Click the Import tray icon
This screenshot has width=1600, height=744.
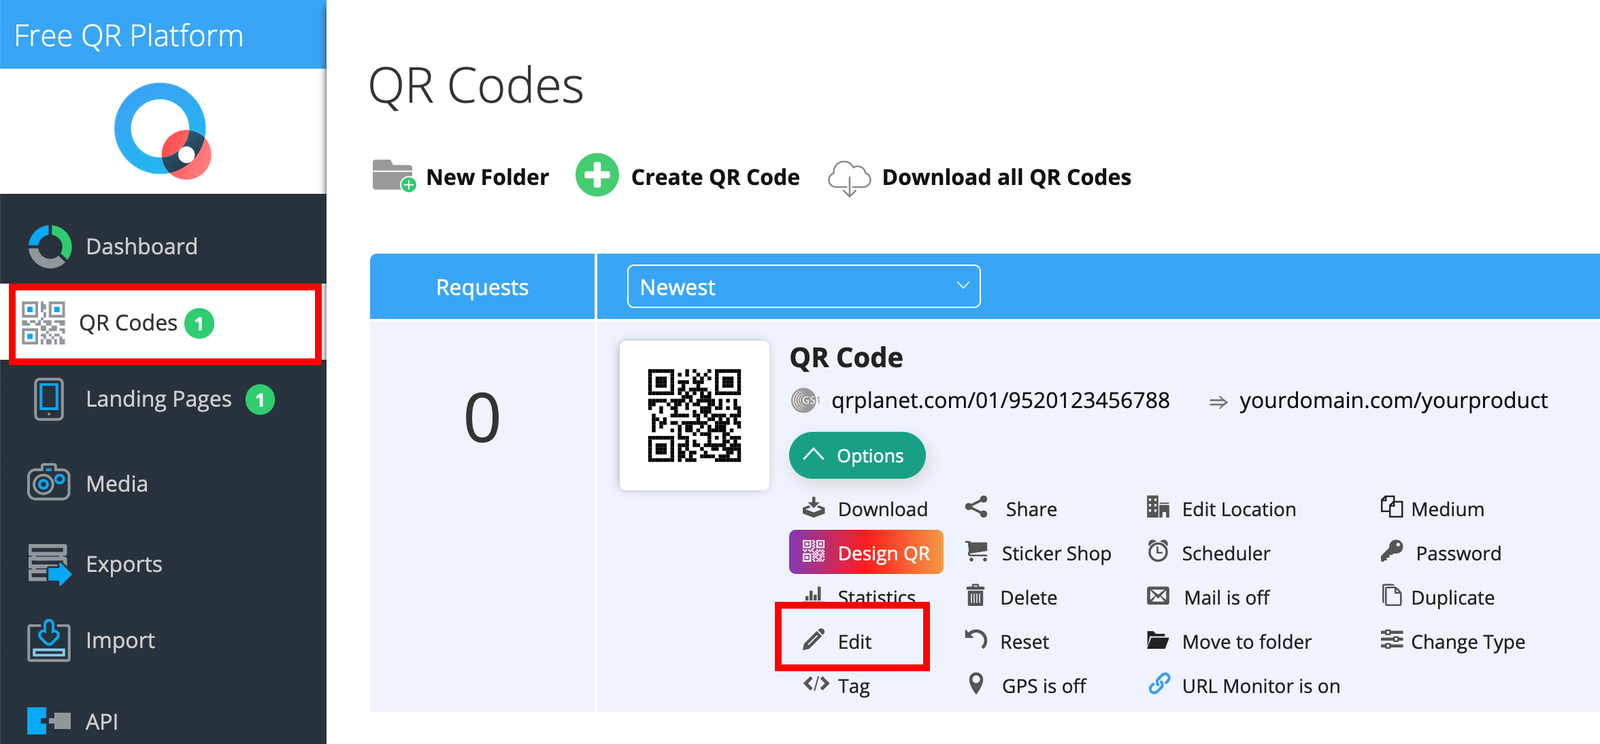48,641
